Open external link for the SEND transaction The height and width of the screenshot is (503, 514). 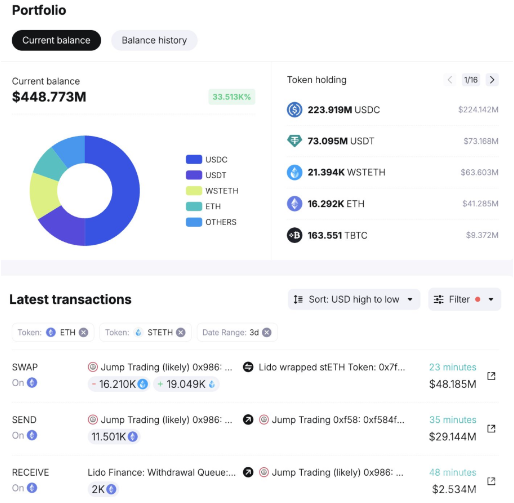pos(491,428)
